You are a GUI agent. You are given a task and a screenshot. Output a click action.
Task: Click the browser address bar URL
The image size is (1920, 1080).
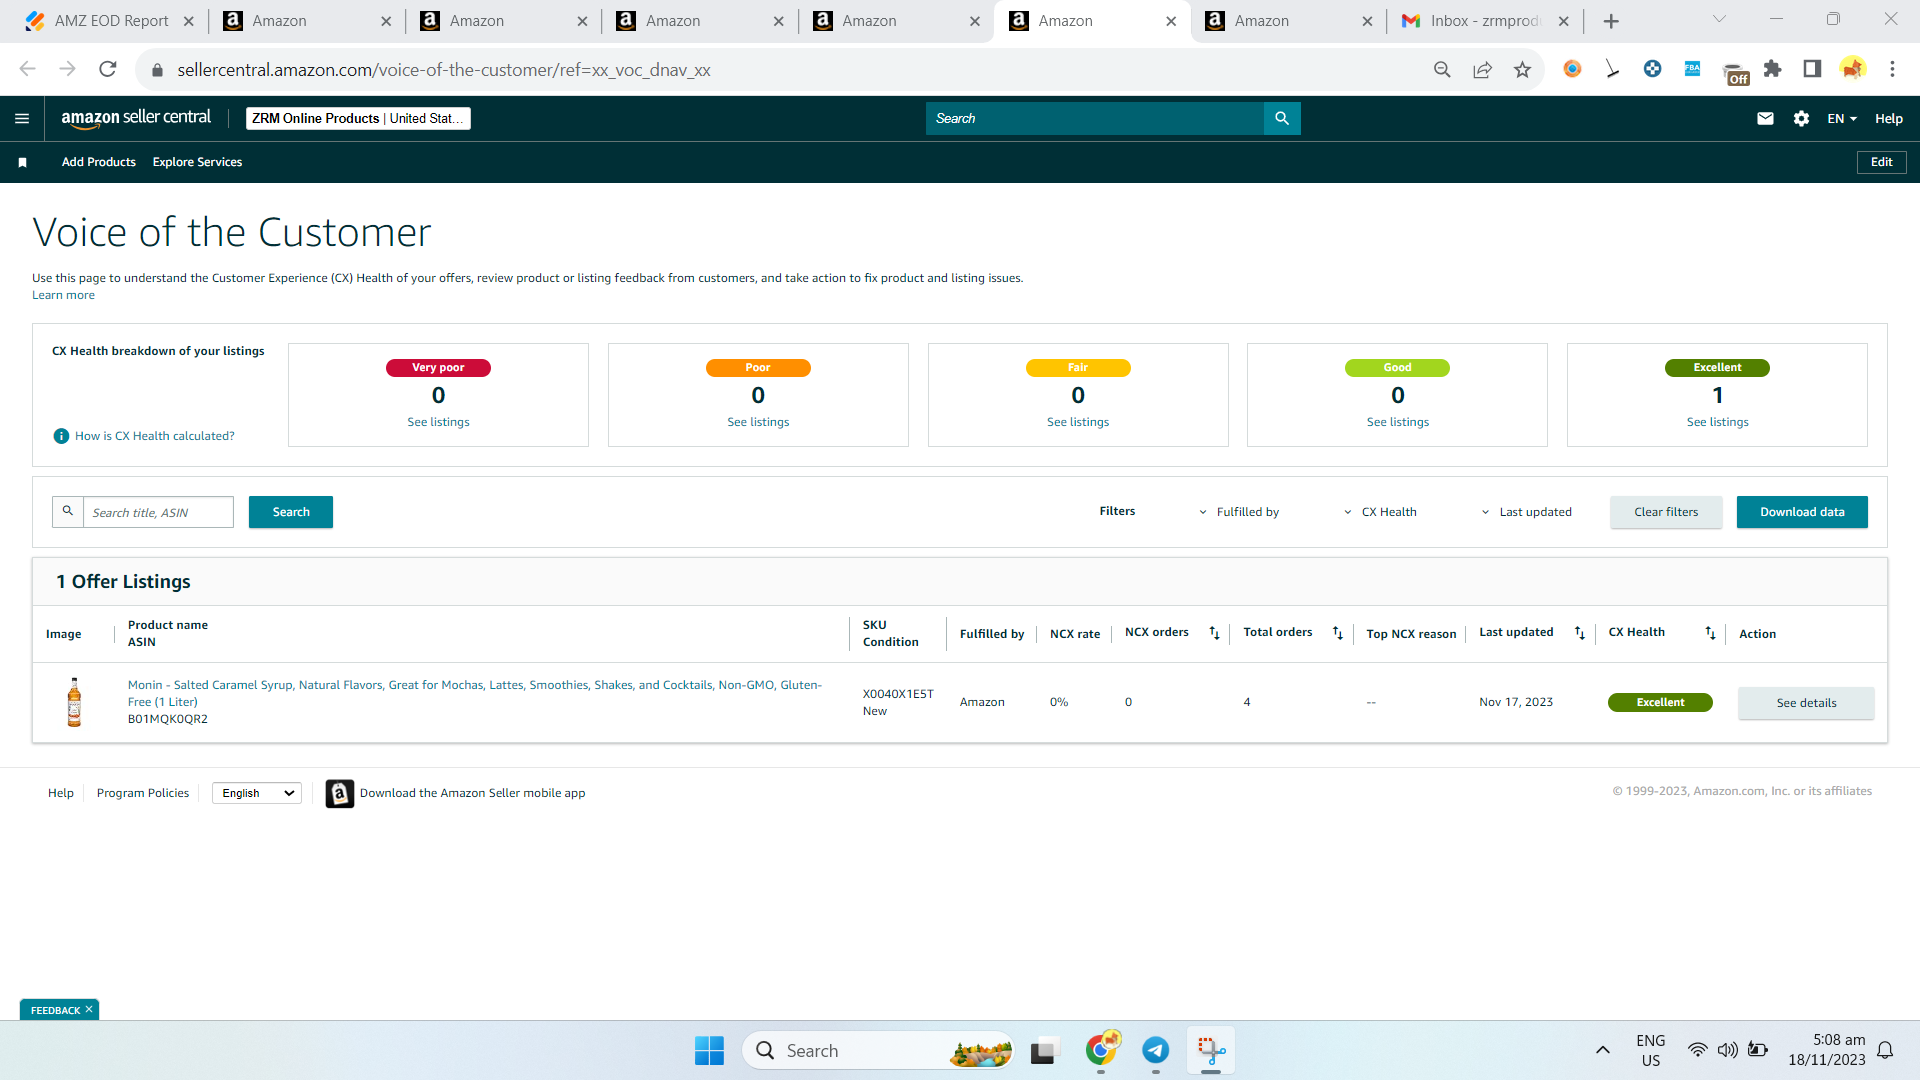444,70
